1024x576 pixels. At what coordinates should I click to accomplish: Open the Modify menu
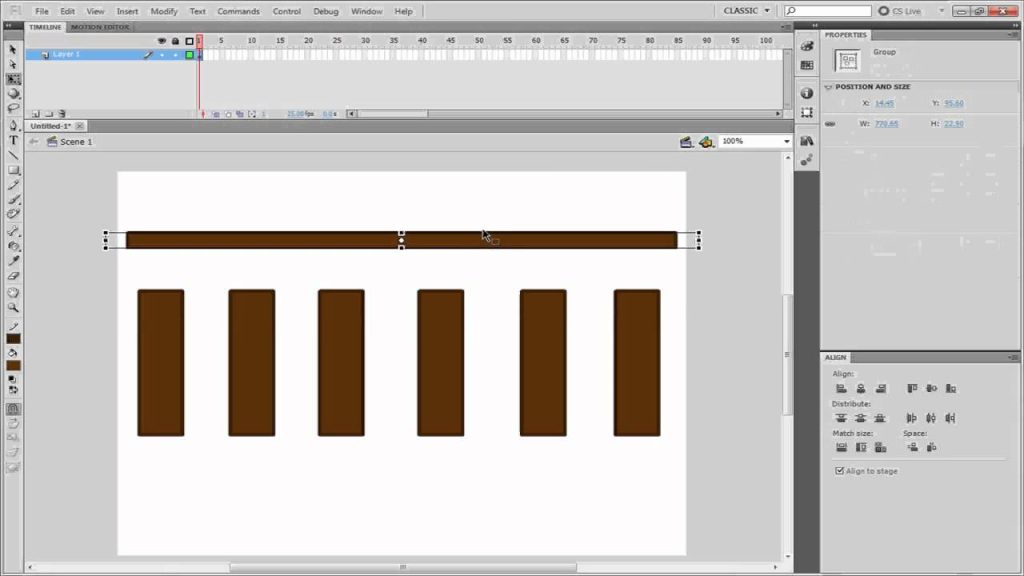coord(164,11)
